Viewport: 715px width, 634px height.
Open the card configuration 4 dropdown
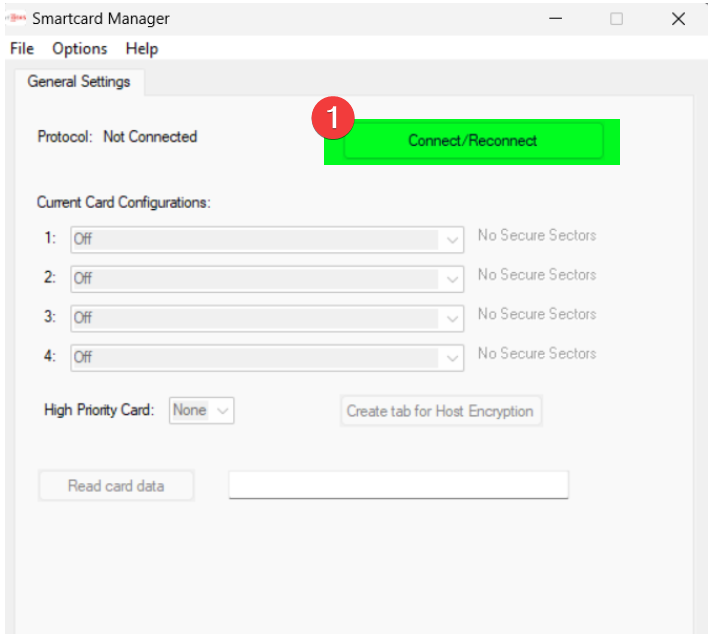452,357
